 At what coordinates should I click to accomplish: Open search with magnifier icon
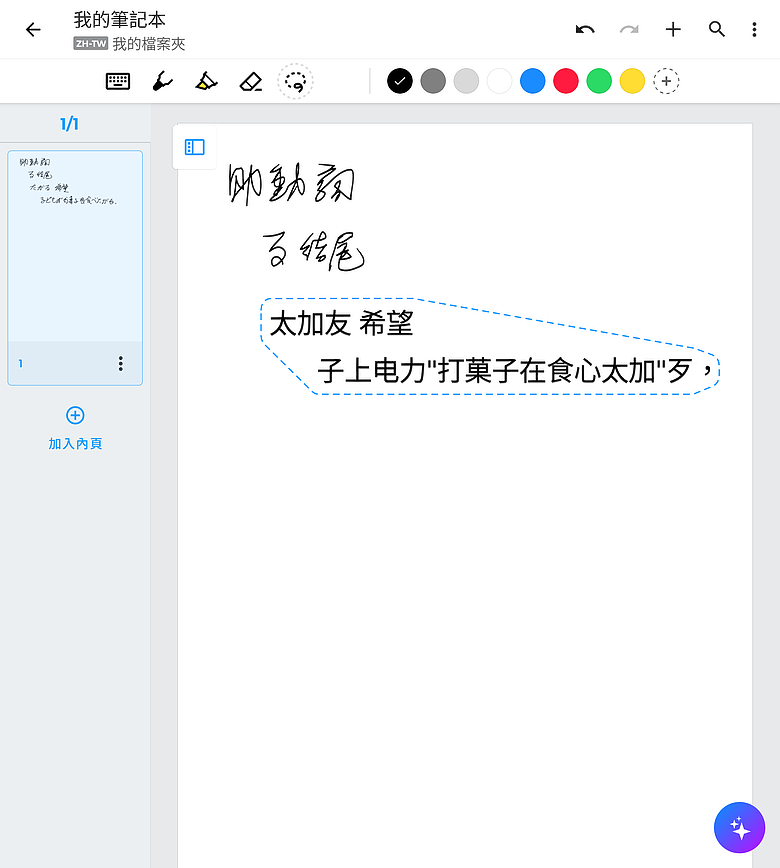pos(717,29)
